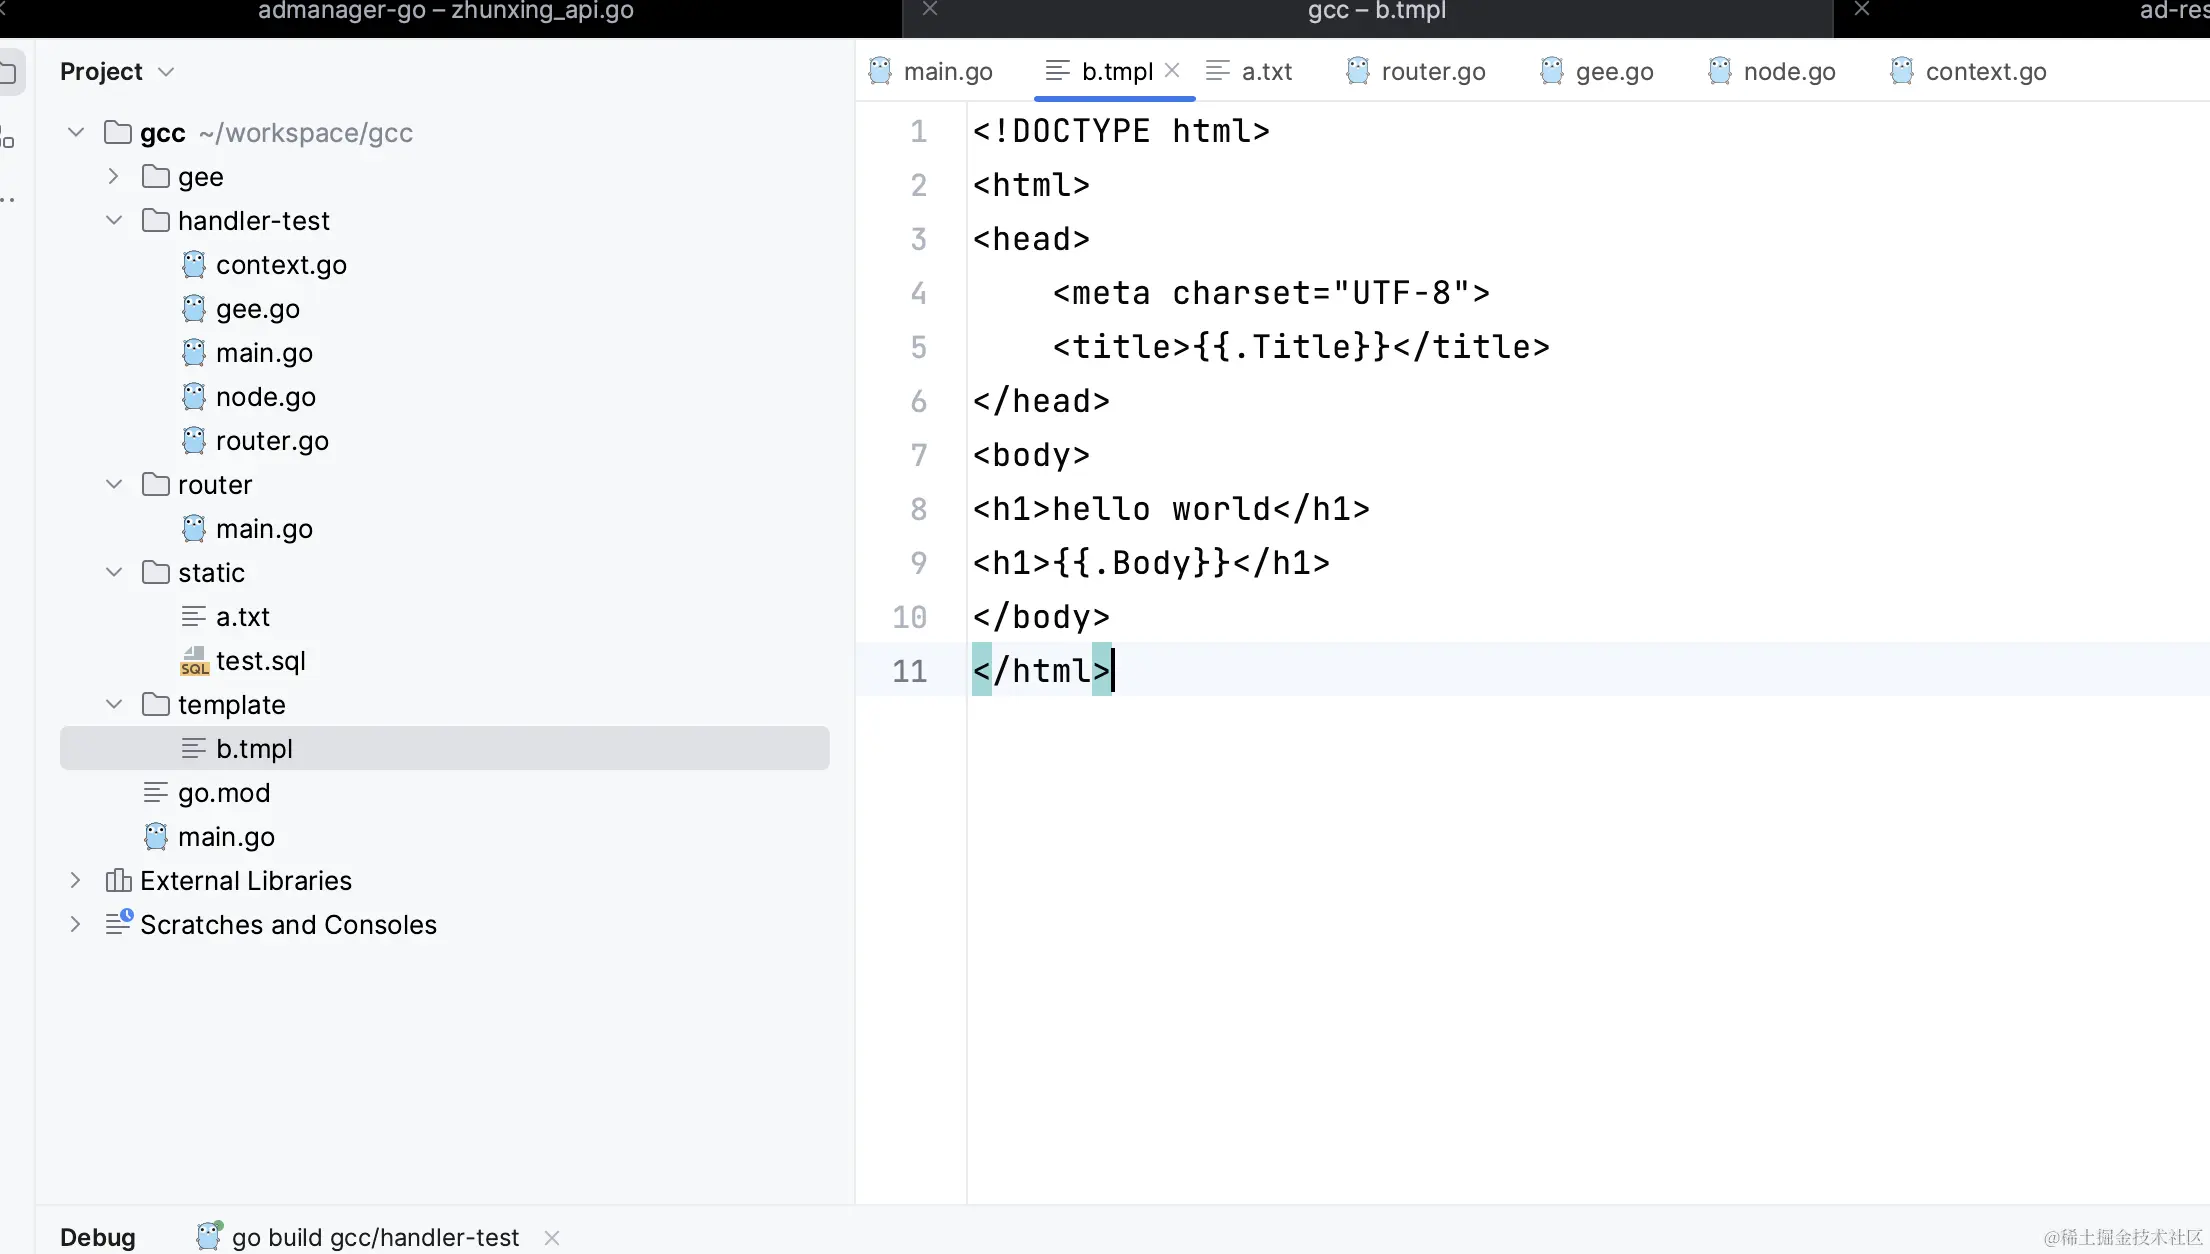Collapse the handler-test folder
The image size is (2210, 1254).
point(114,221)
